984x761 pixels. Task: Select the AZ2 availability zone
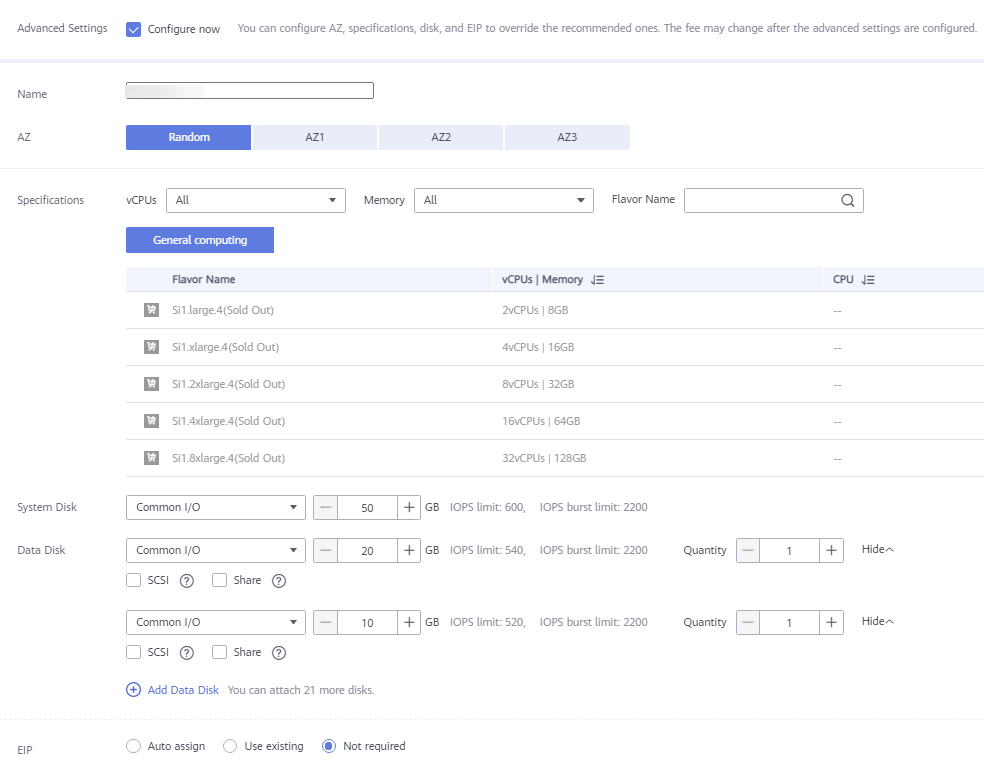click(x=441, y=137)
